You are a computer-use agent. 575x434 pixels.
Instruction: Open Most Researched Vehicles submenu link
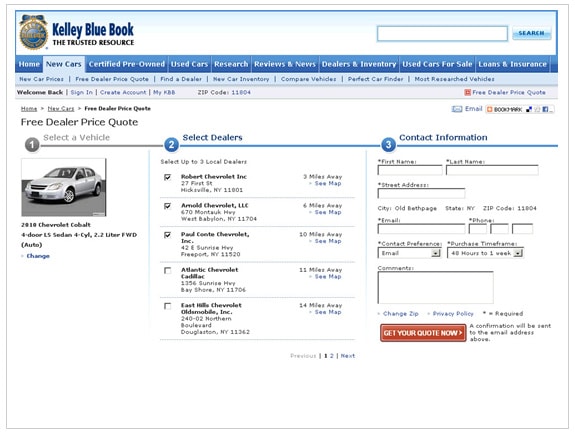click(454, 79)
